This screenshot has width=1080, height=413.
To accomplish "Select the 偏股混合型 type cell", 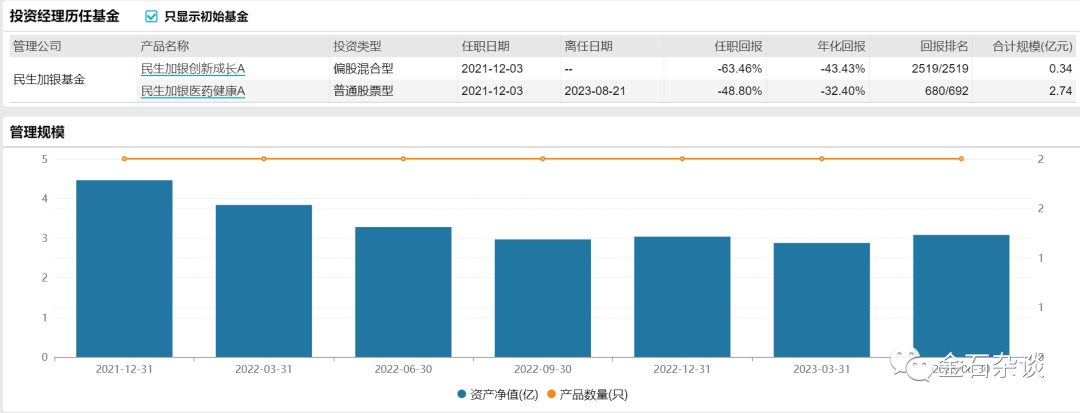I will pyautogui.click(x=363, y=68).
